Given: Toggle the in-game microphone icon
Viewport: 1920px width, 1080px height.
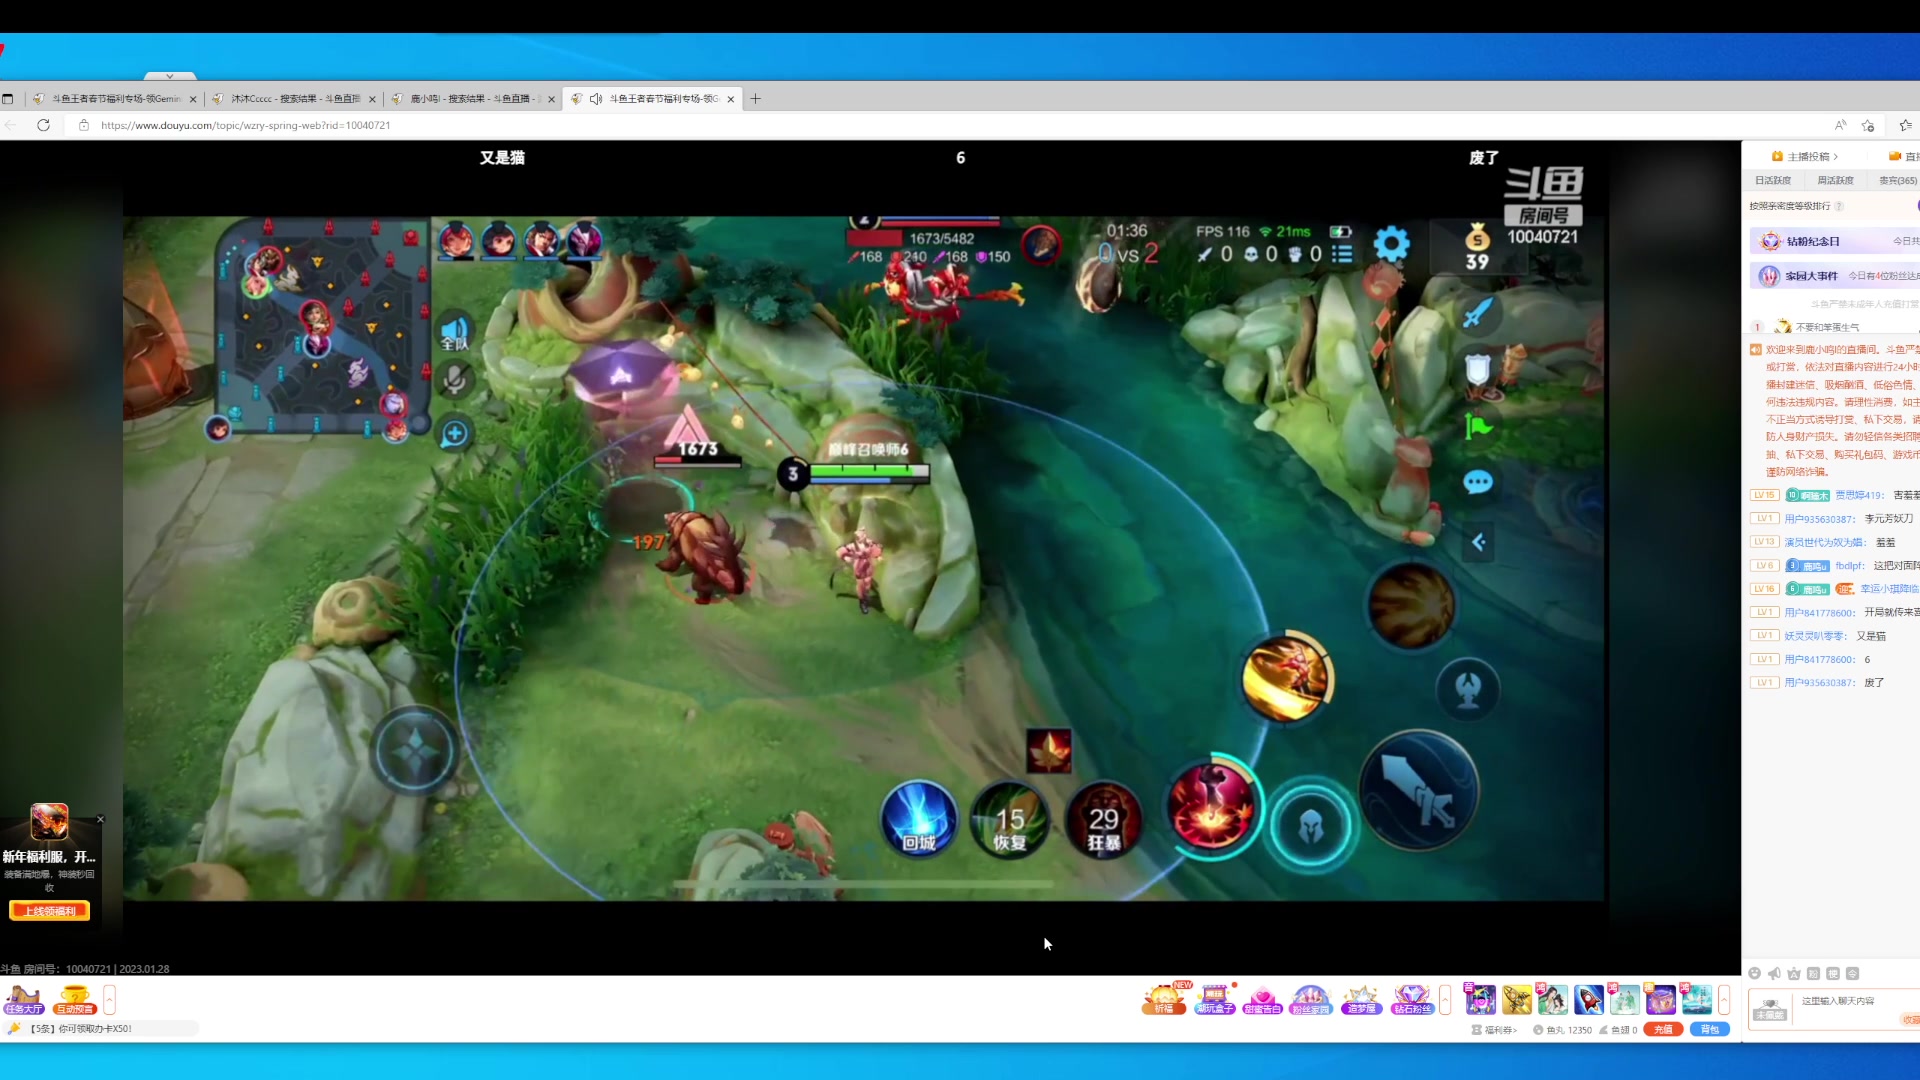Looking at the screenshot, I should click(454, 380).
